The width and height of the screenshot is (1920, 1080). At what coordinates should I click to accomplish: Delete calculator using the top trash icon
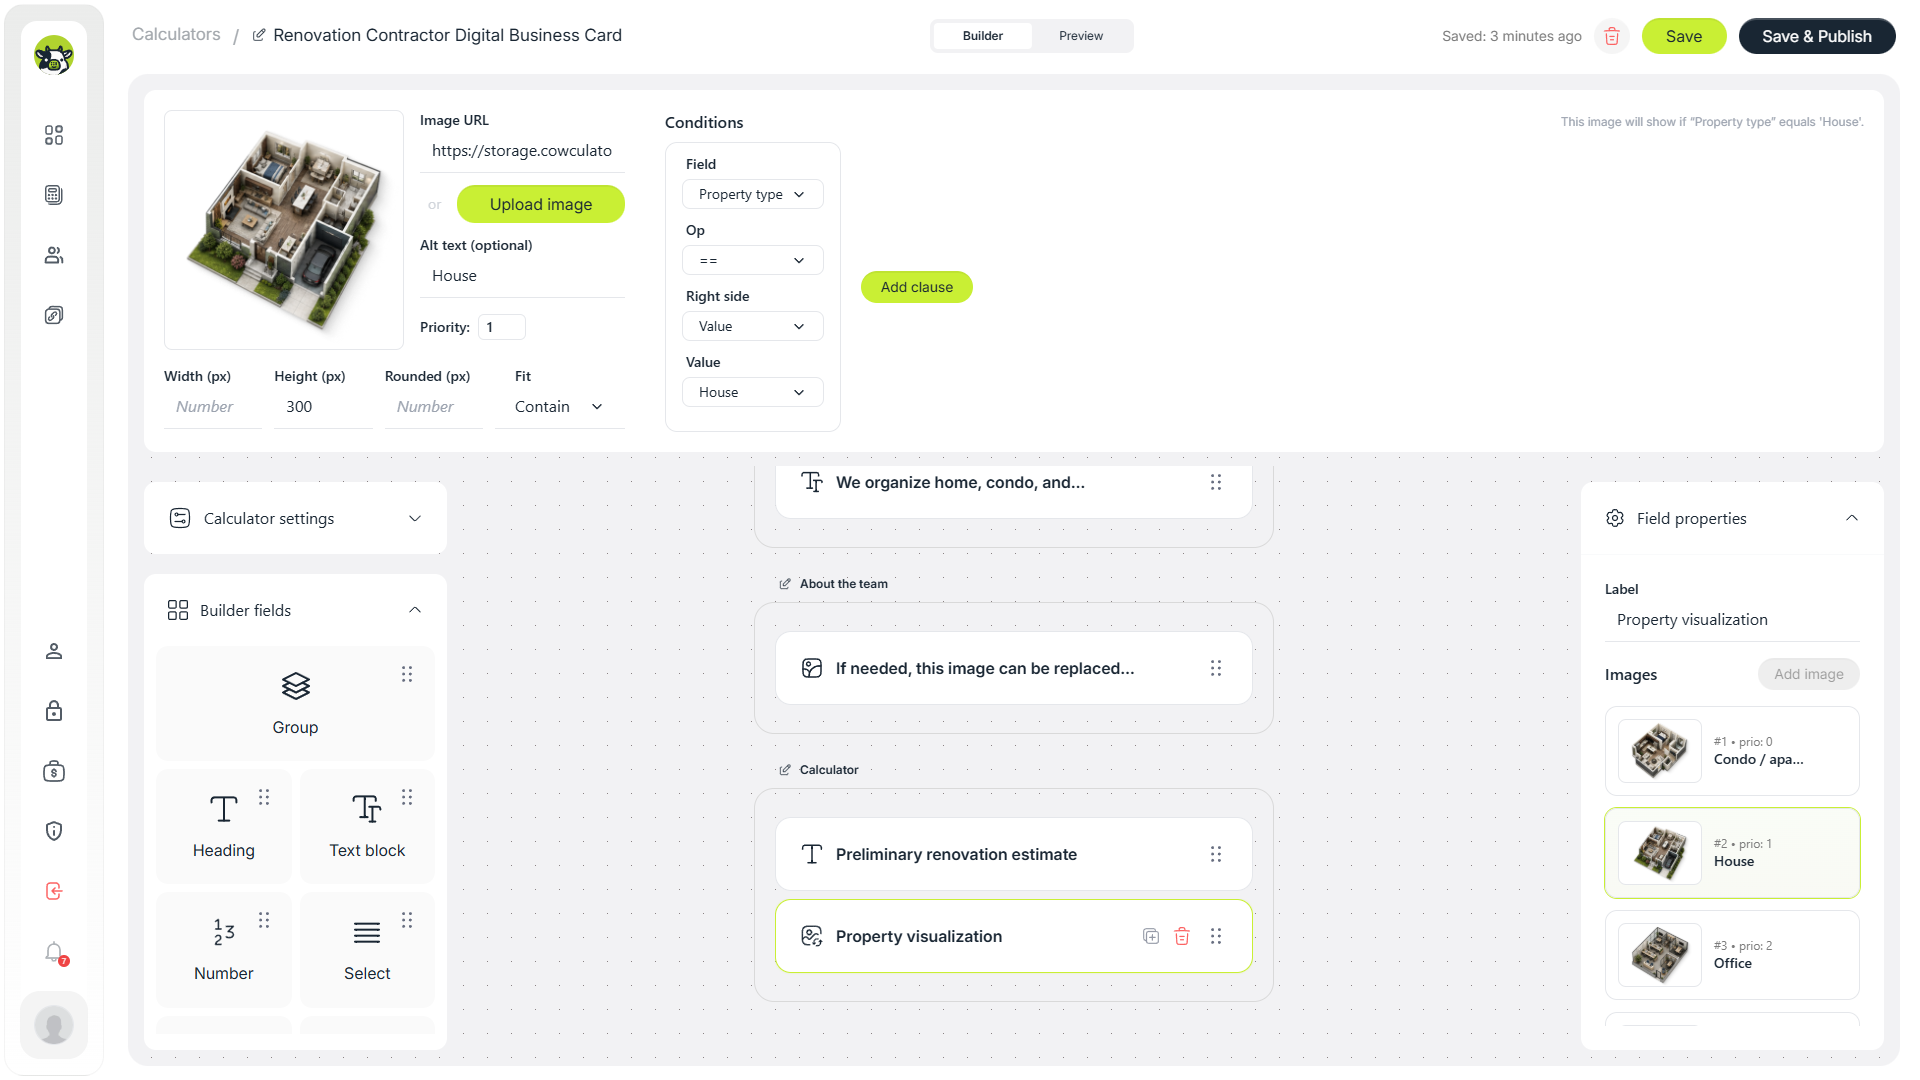(x=1612, y=36)
